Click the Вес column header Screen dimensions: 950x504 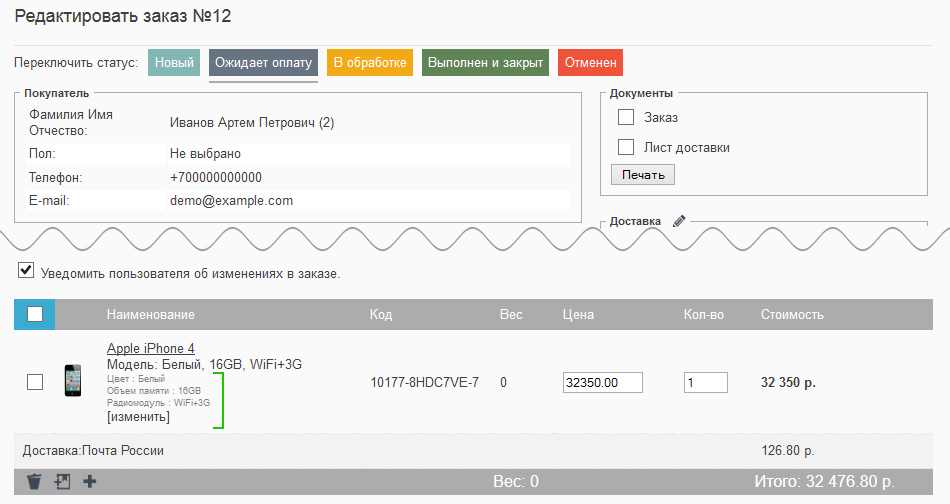pyautogui.click(x=511, y=314)
